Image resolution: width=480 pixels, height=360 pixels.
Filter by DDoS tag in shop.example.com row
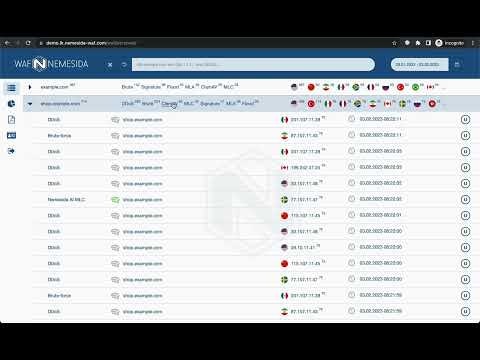(x=128, y=104)
